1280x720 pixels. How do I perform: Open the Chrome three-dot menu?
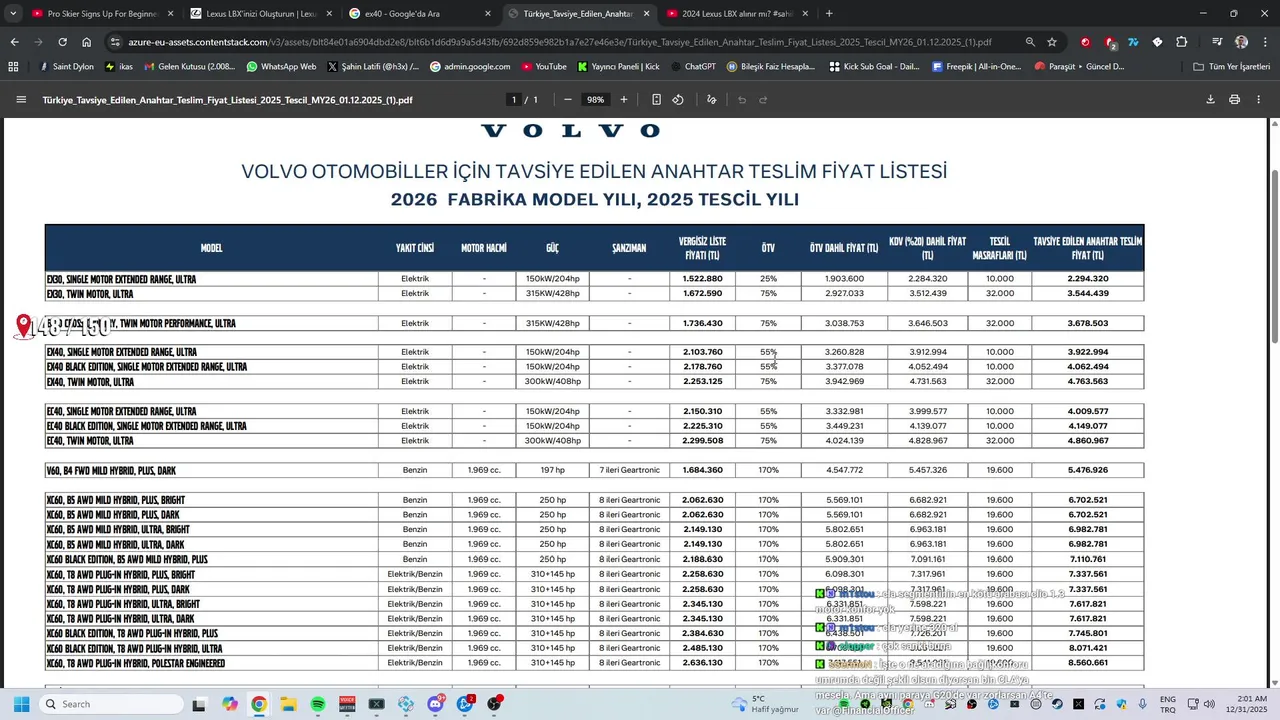[x=1264, y=42]
